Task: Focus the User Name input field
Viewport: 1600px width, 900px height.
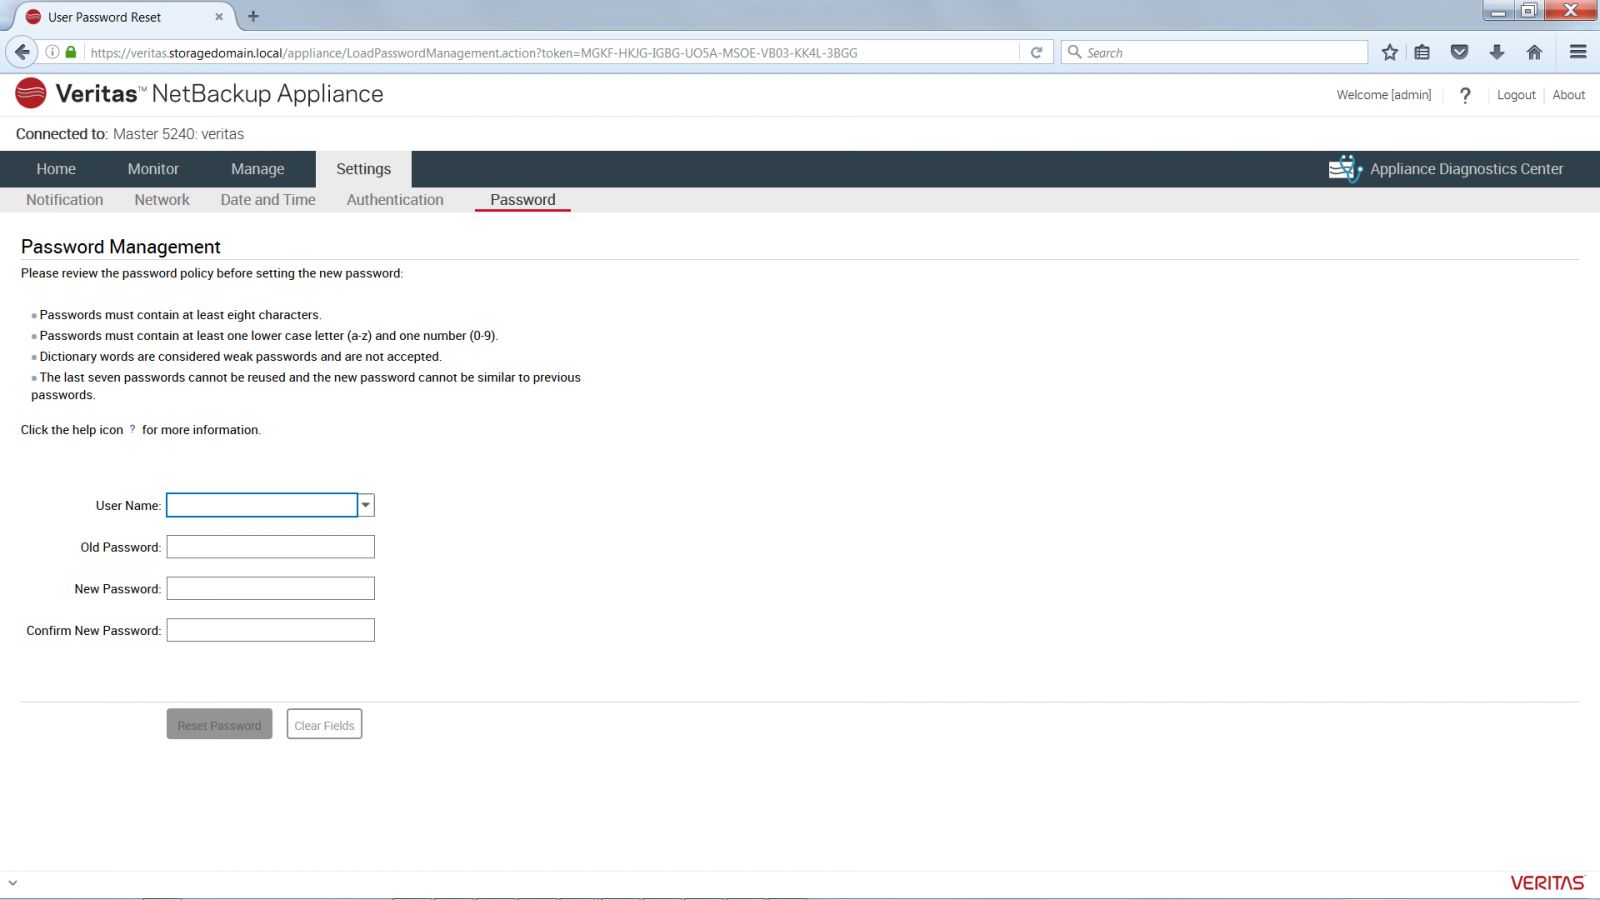Action: (262, 505)
